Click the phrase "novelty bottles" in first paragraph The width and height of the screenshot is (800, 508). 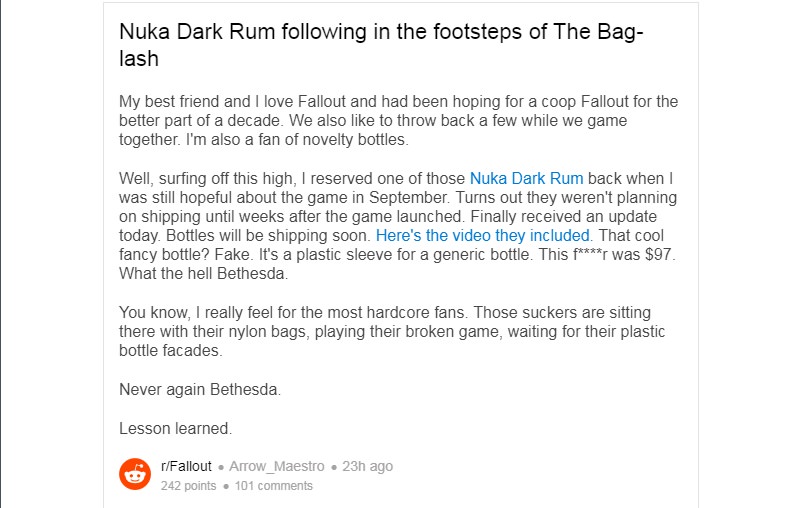pyautogui.click(x=355, y=140)
